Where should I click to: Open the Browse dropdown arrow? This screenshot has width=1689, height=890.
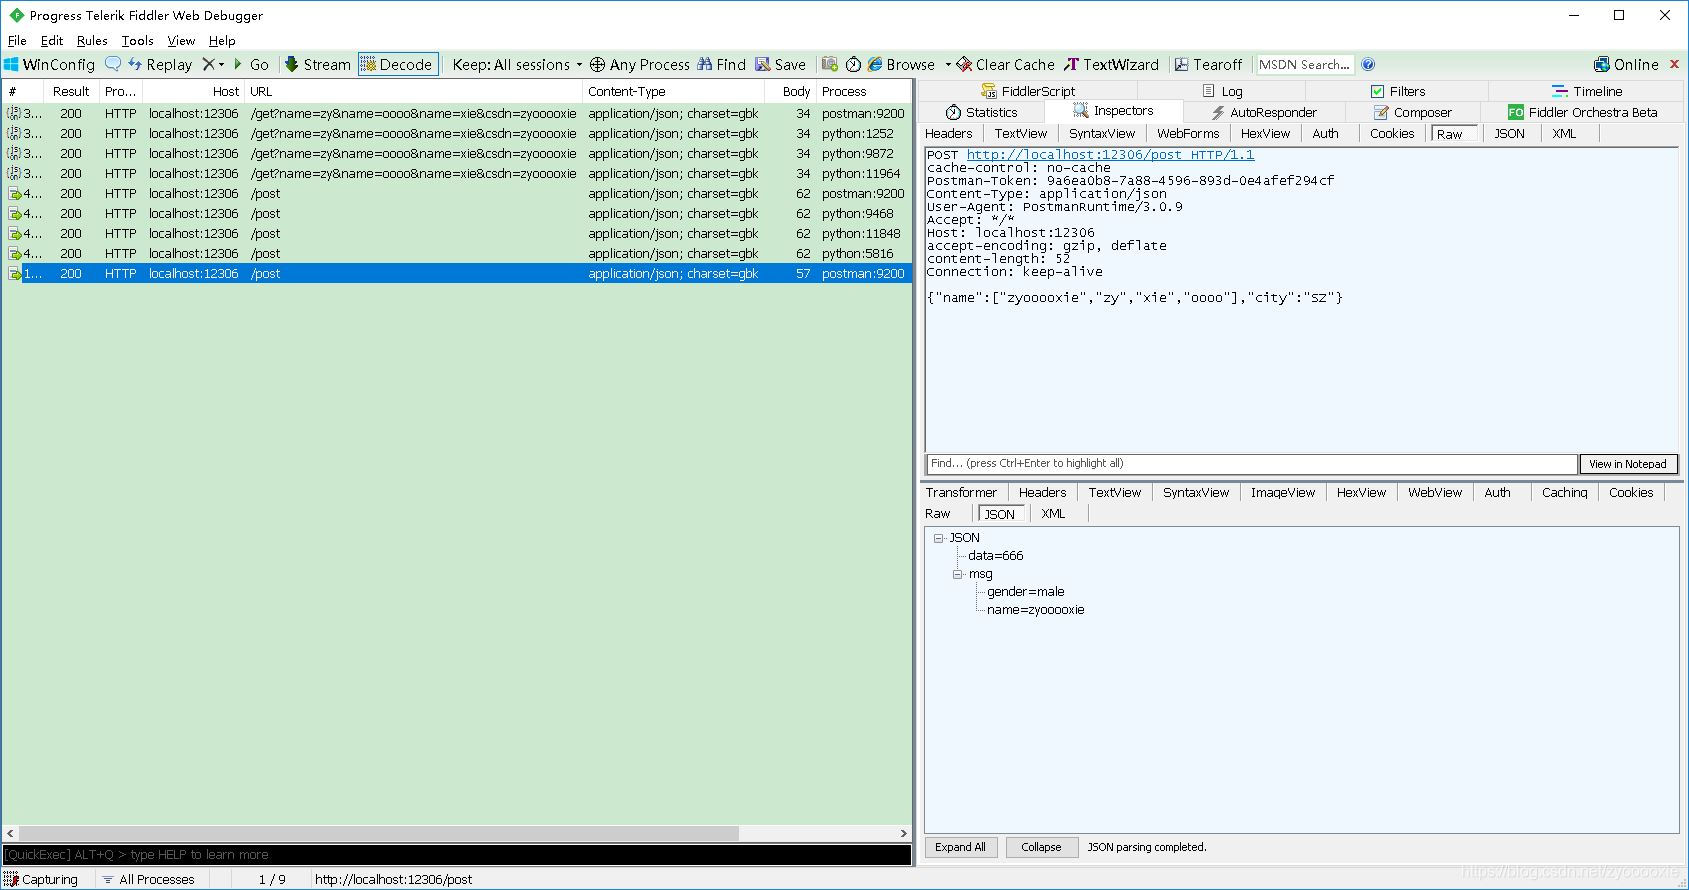pyautogui.click(x=946, y=64)
